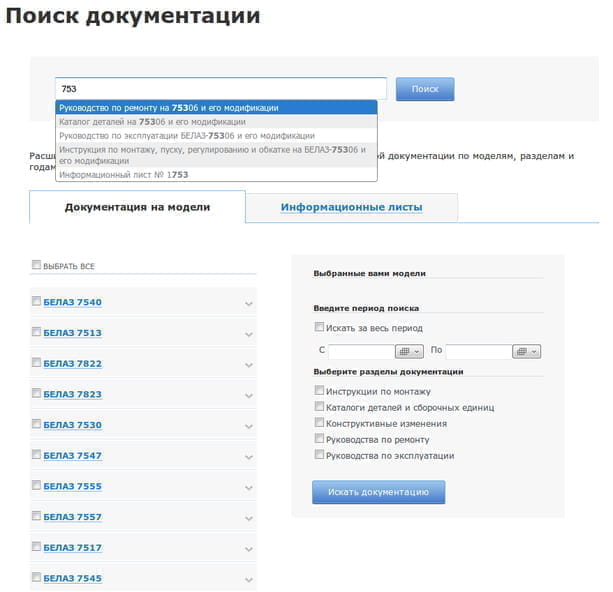The image size is (613, 592).
Task: Expand the БЕЛАЗ 7513 row chevron
Action: coord(249,334)
